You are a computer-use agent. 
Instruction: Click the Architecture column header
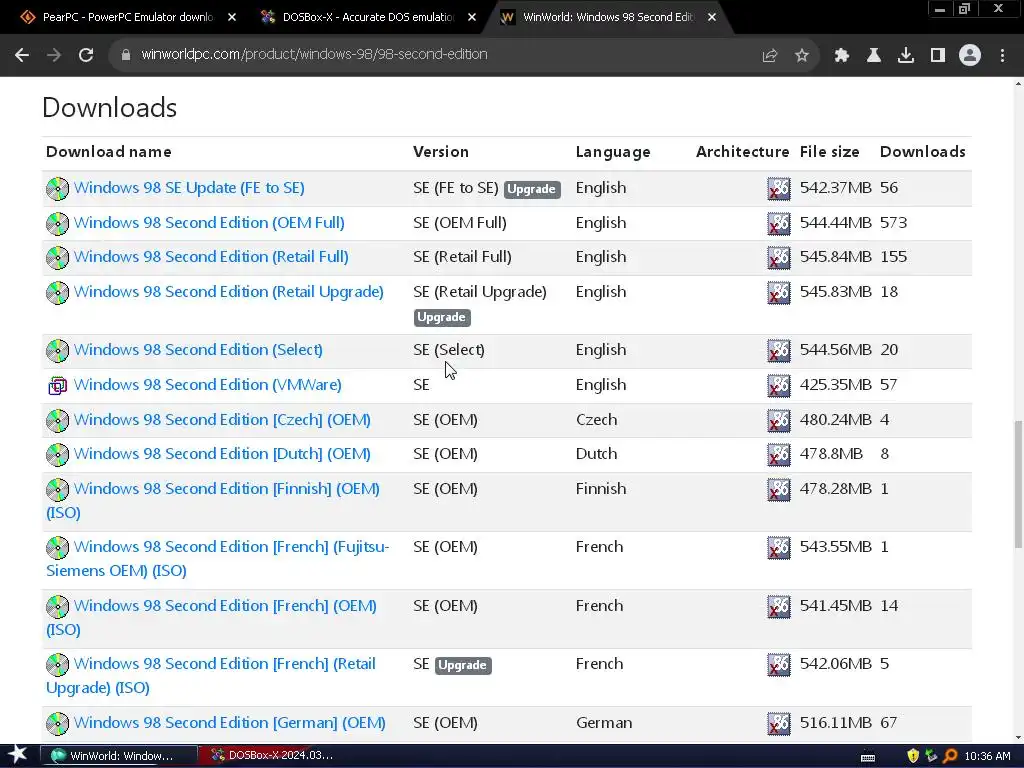tap(743, 152)
